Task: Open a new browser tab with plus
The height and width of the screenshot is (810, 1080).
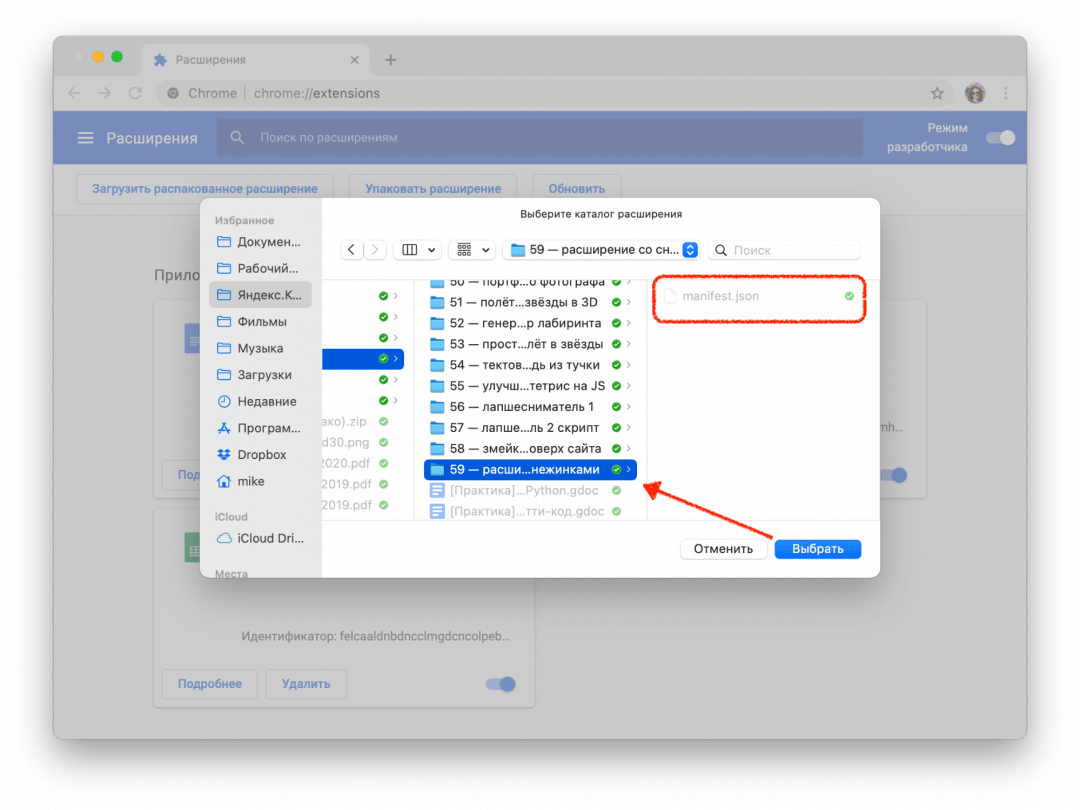Action: [390, 60]
